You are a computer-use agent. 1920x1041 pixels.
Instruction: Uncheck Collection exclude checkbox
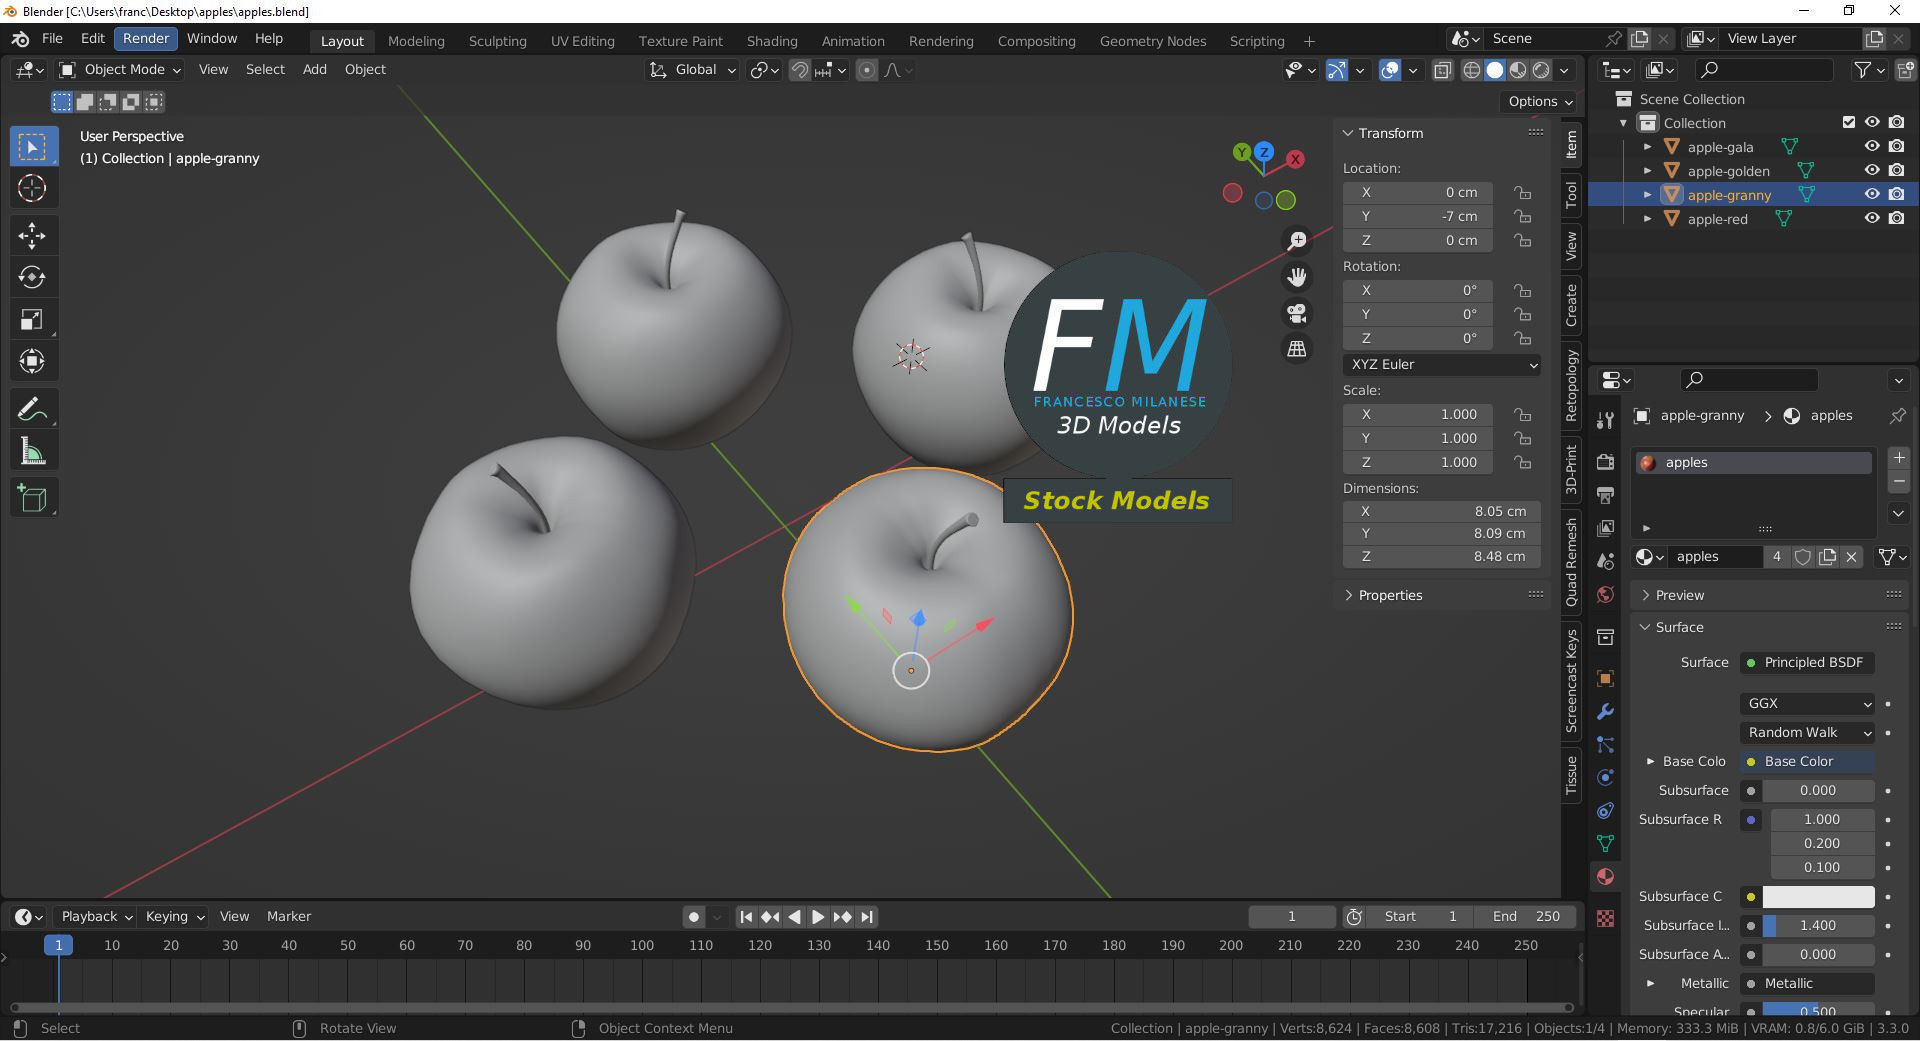[1849, 122]
